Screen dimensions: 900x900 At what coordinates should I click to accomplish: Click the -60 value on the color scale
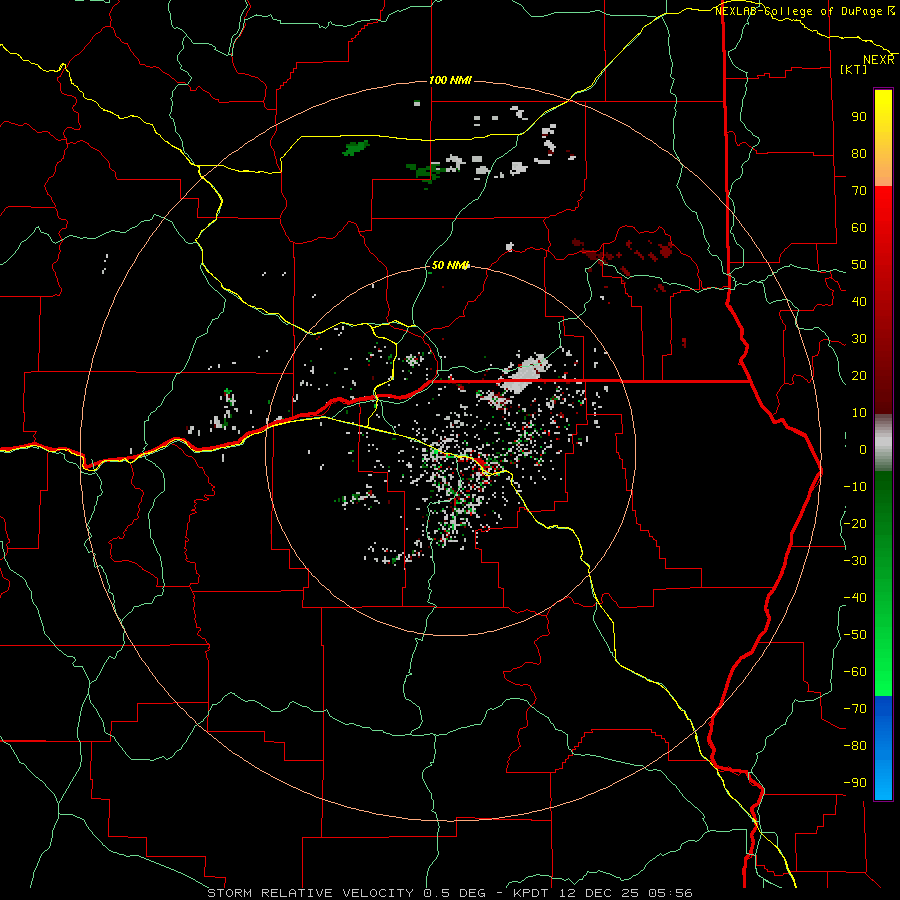pos(855,672)
